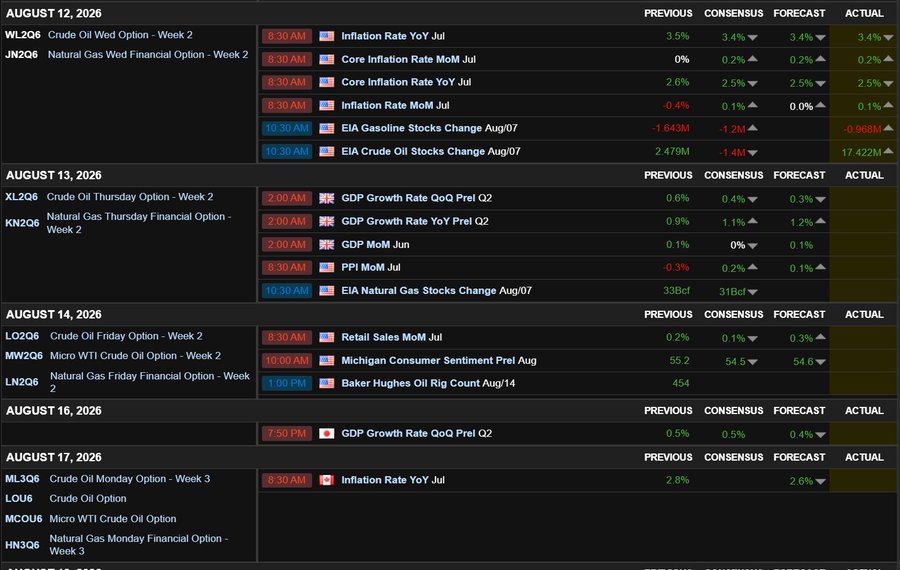Click the US flag beside Inflation Rate YoY Jul
The width and height of the screenshot is (900, 570).
pos(327,36)
